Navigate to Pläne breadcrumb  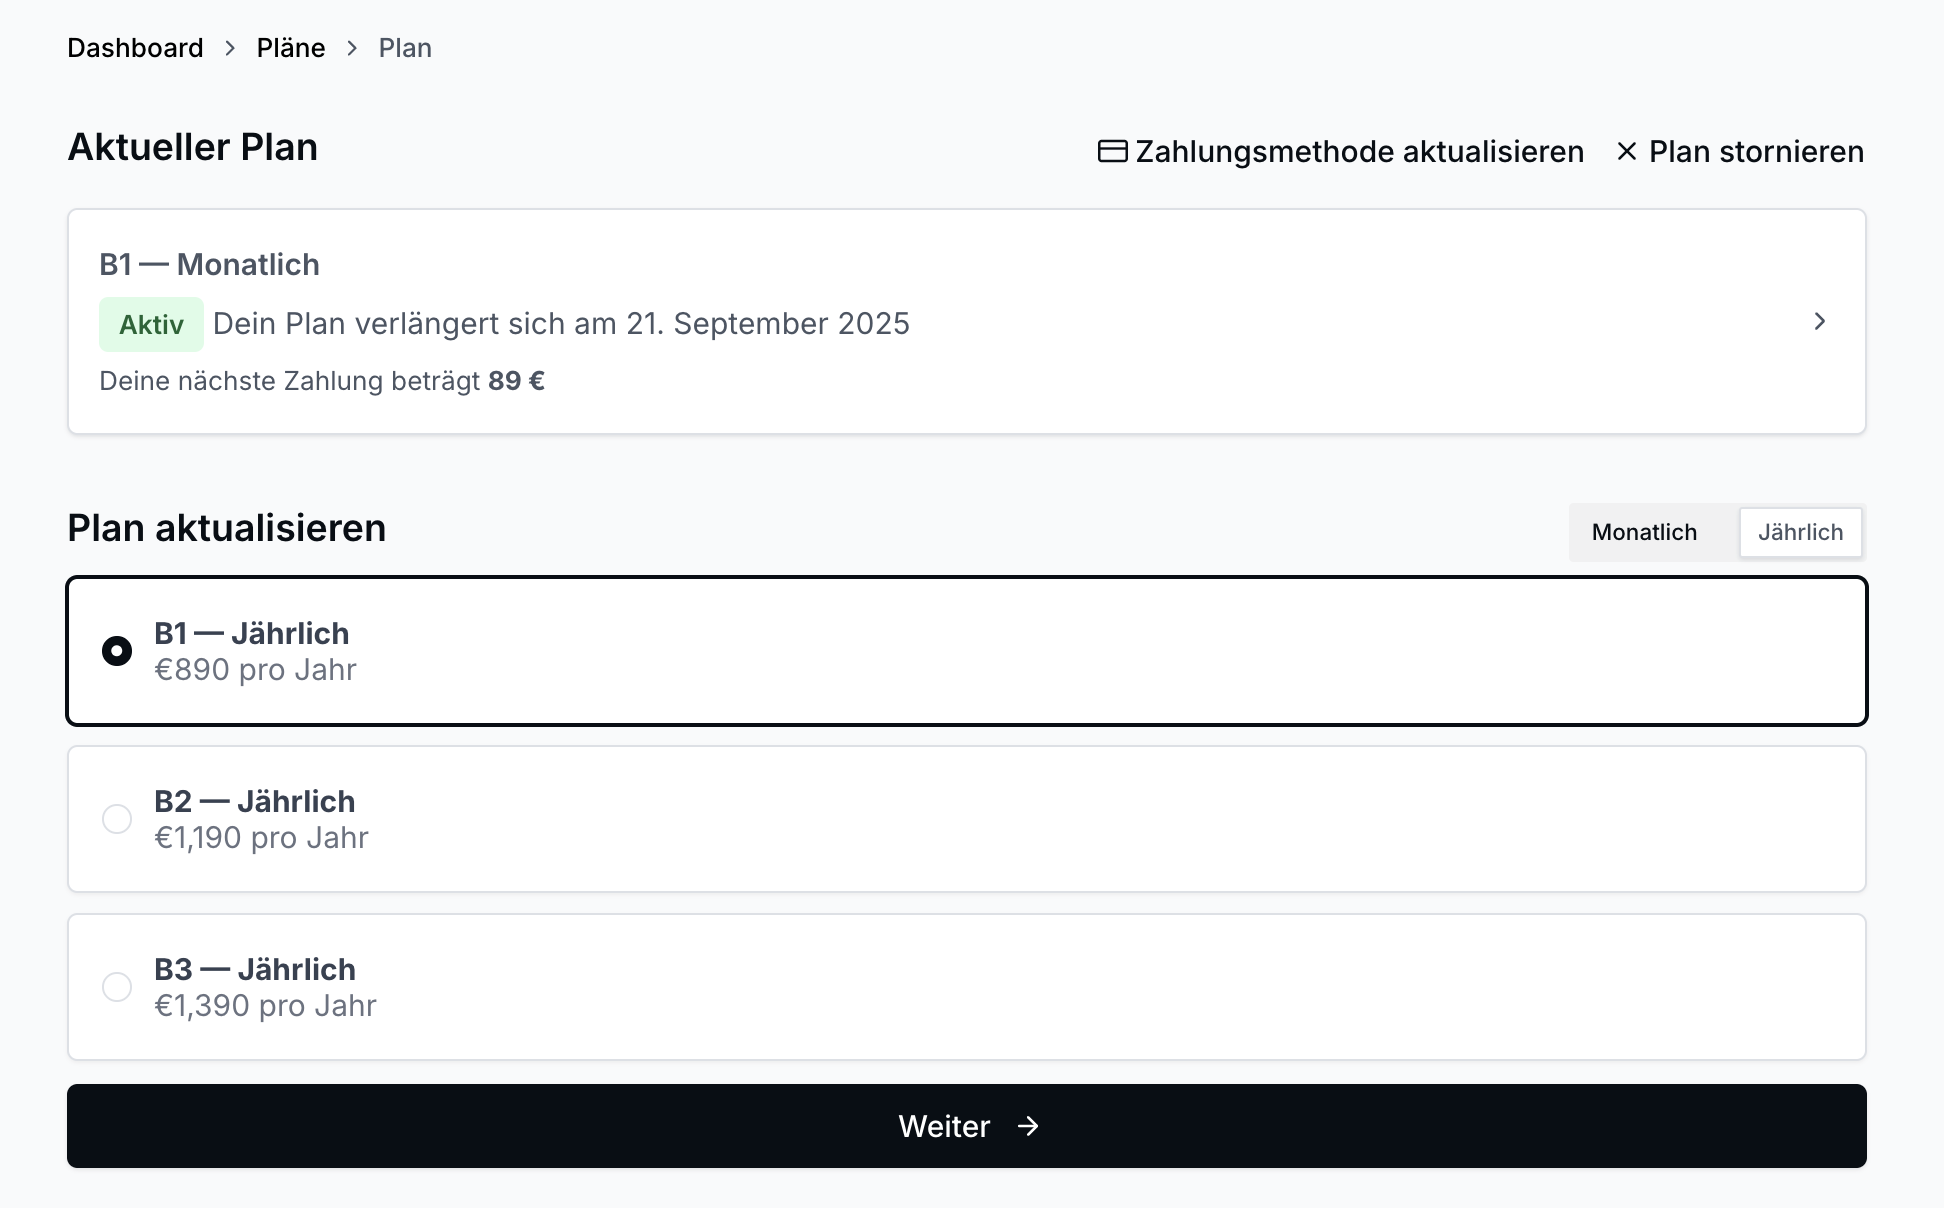click(291, 48)
